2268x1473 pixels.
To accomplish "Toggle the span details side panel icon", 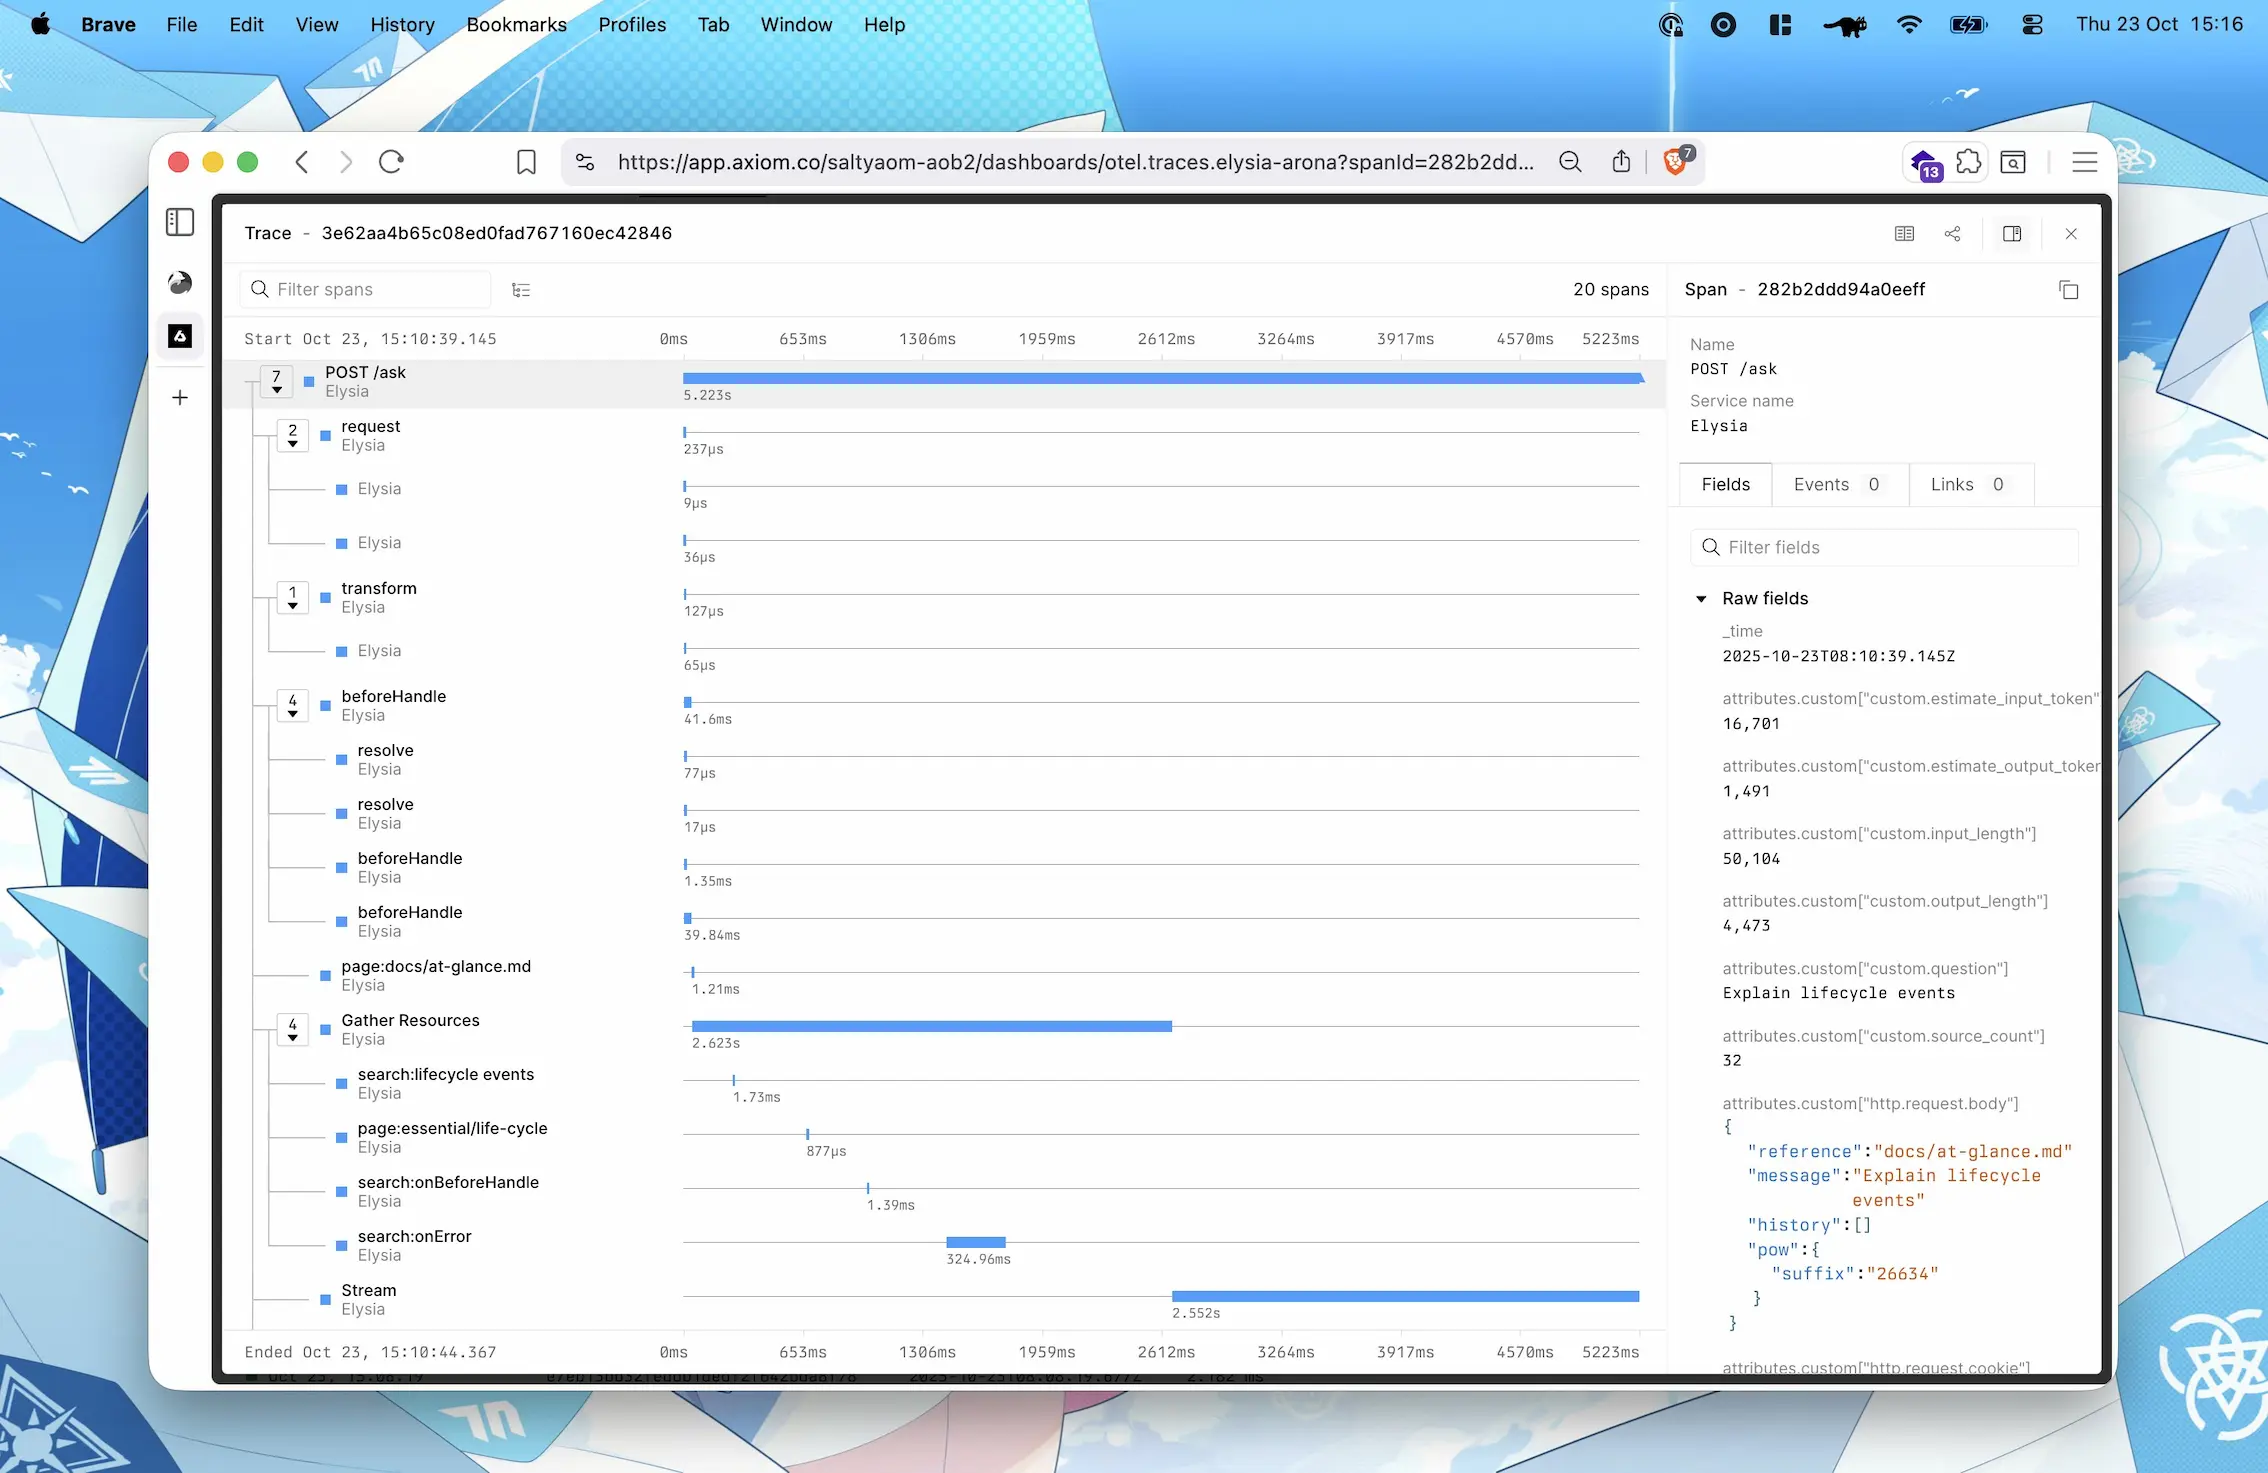I will point(2013,233).
